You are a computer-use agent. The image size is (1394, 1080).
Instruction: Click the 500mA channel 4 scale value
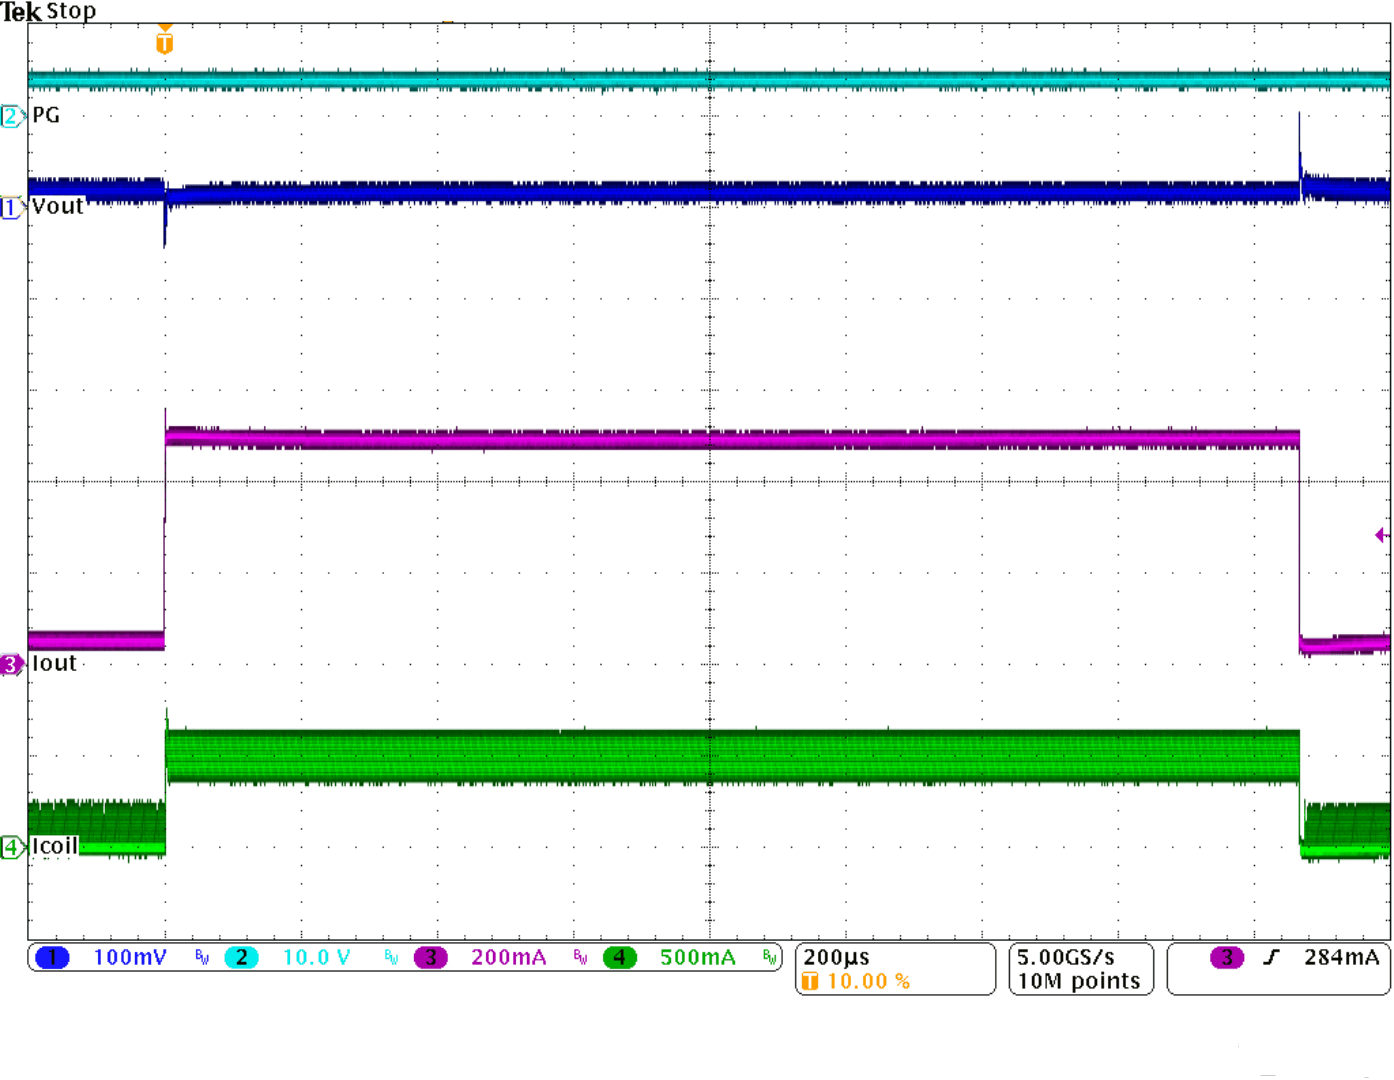click(x=697, y=957)
